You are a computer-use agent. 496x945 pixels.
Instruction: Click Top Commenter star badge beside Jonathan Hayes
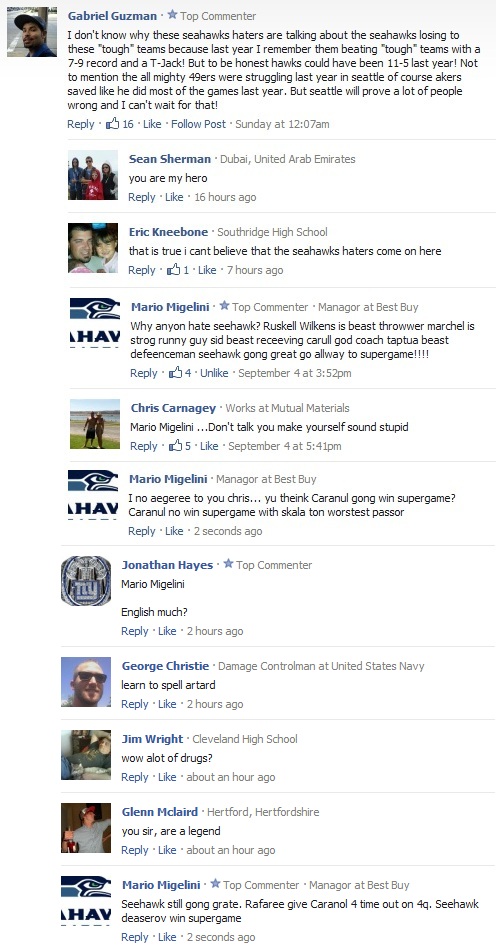pyautogui.click(x=228, y=564)
